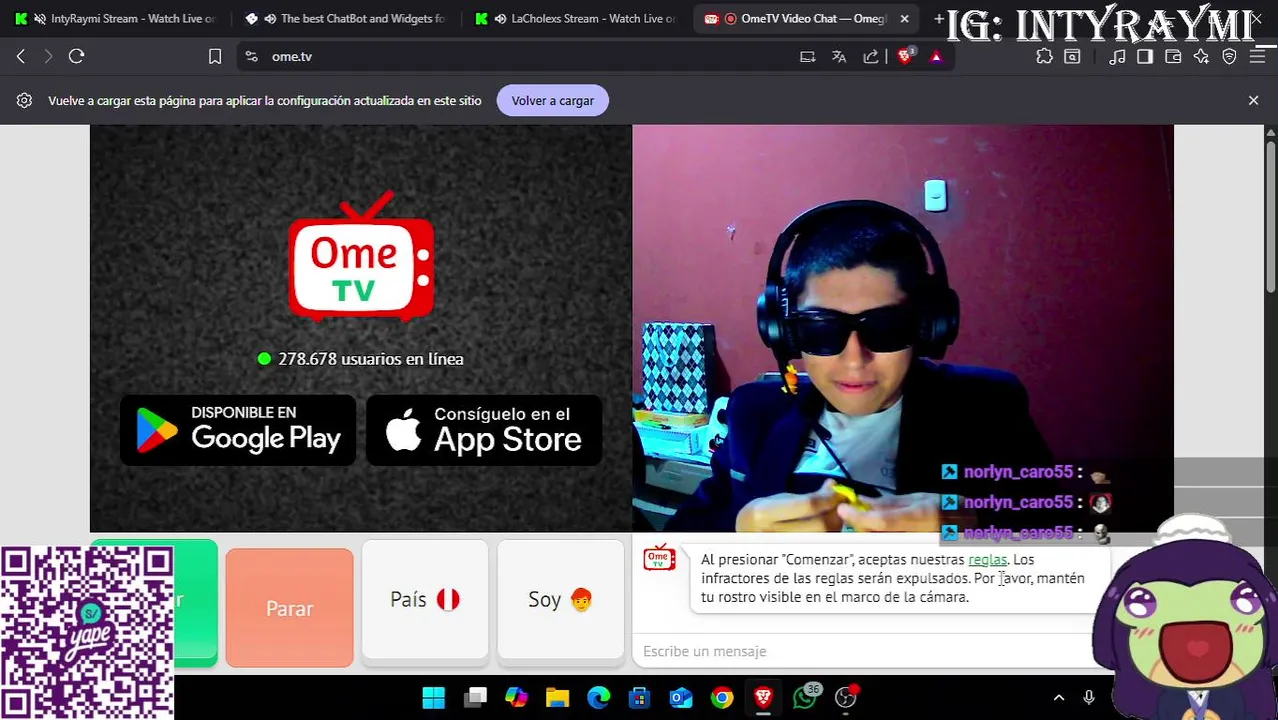
Task: Click the share page icon
Action: 871,57
